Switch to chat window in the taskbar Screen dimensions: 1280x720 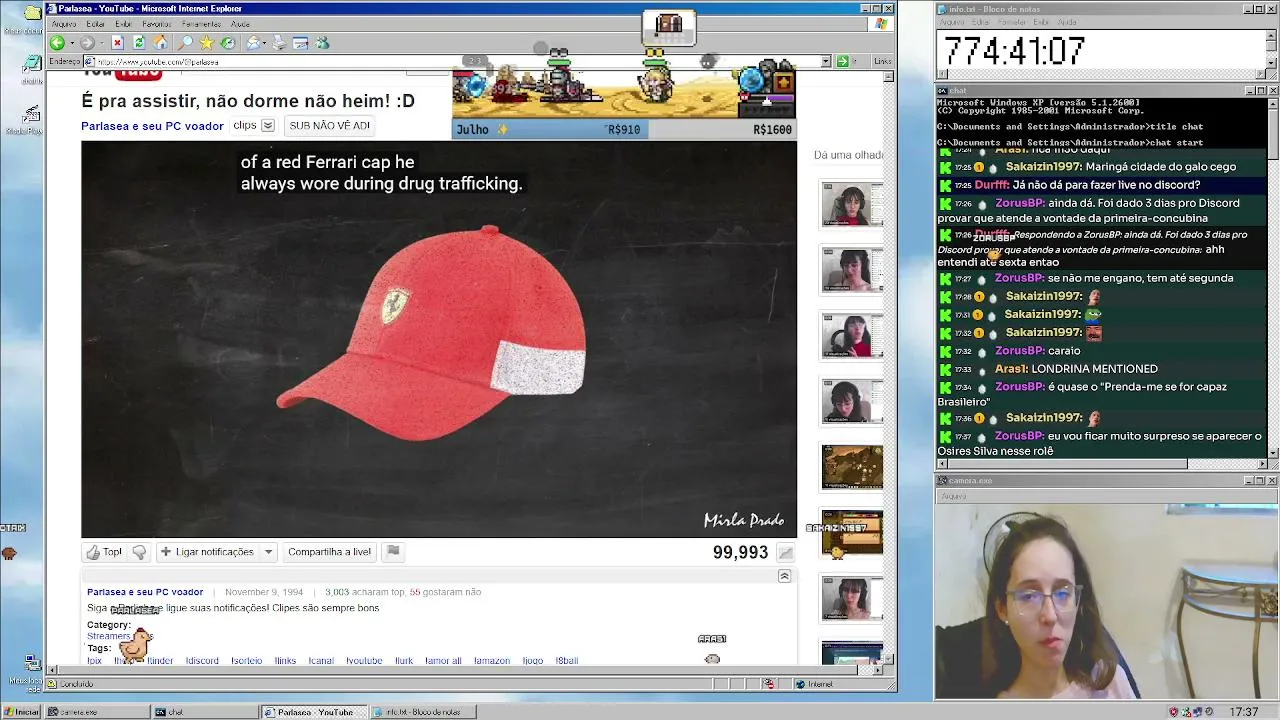pos(205,712)
